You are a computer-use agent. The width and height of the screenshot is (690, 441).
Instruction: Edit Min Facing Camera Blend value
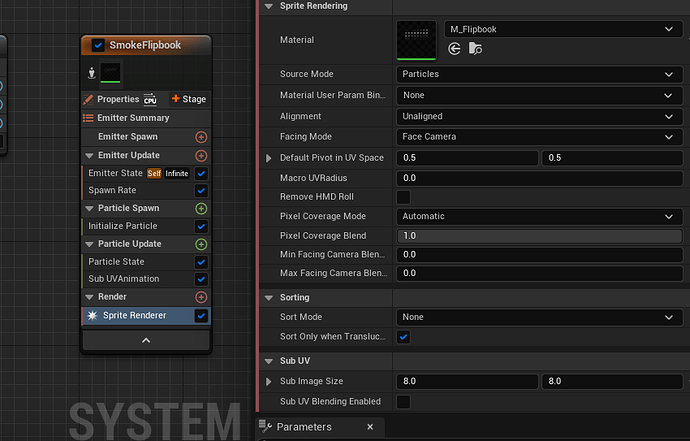[540, 255]
